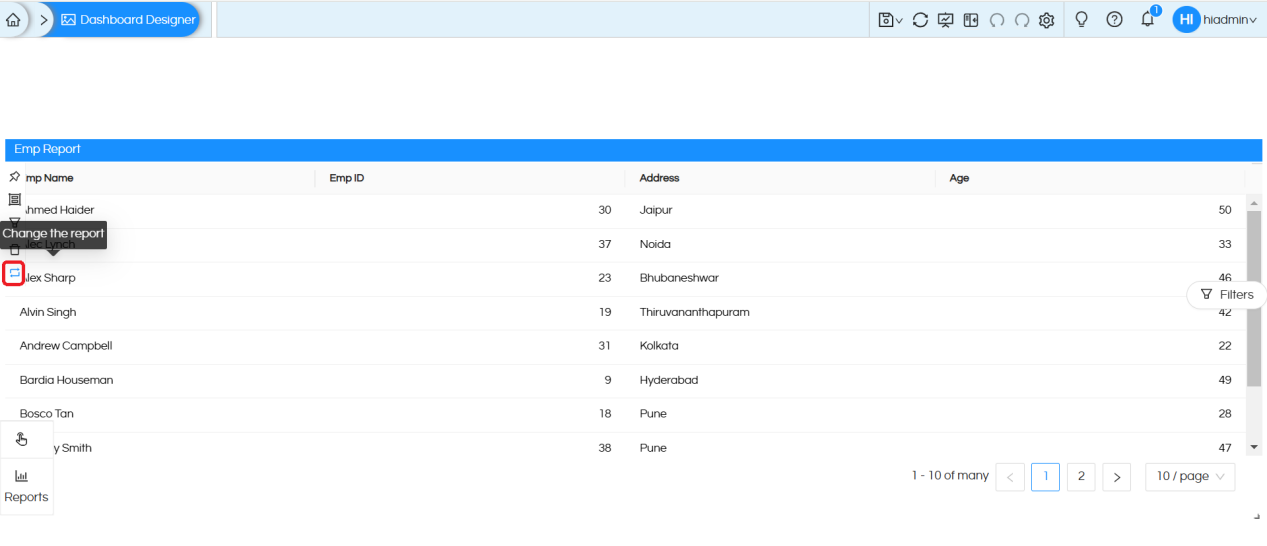This screenshot has width=1267, height=546.
Task: Click the Change the report icon
Action: click(14, 273)
